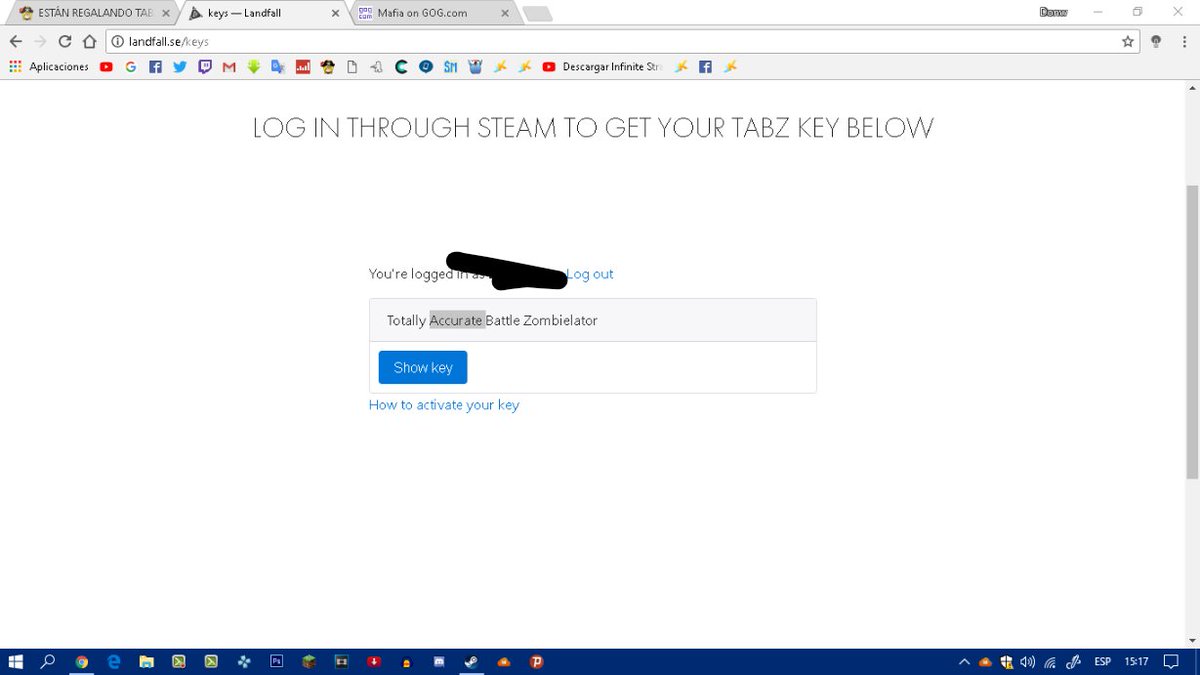Close the ESTÁN REGALANDO tab

click(166, 14)
